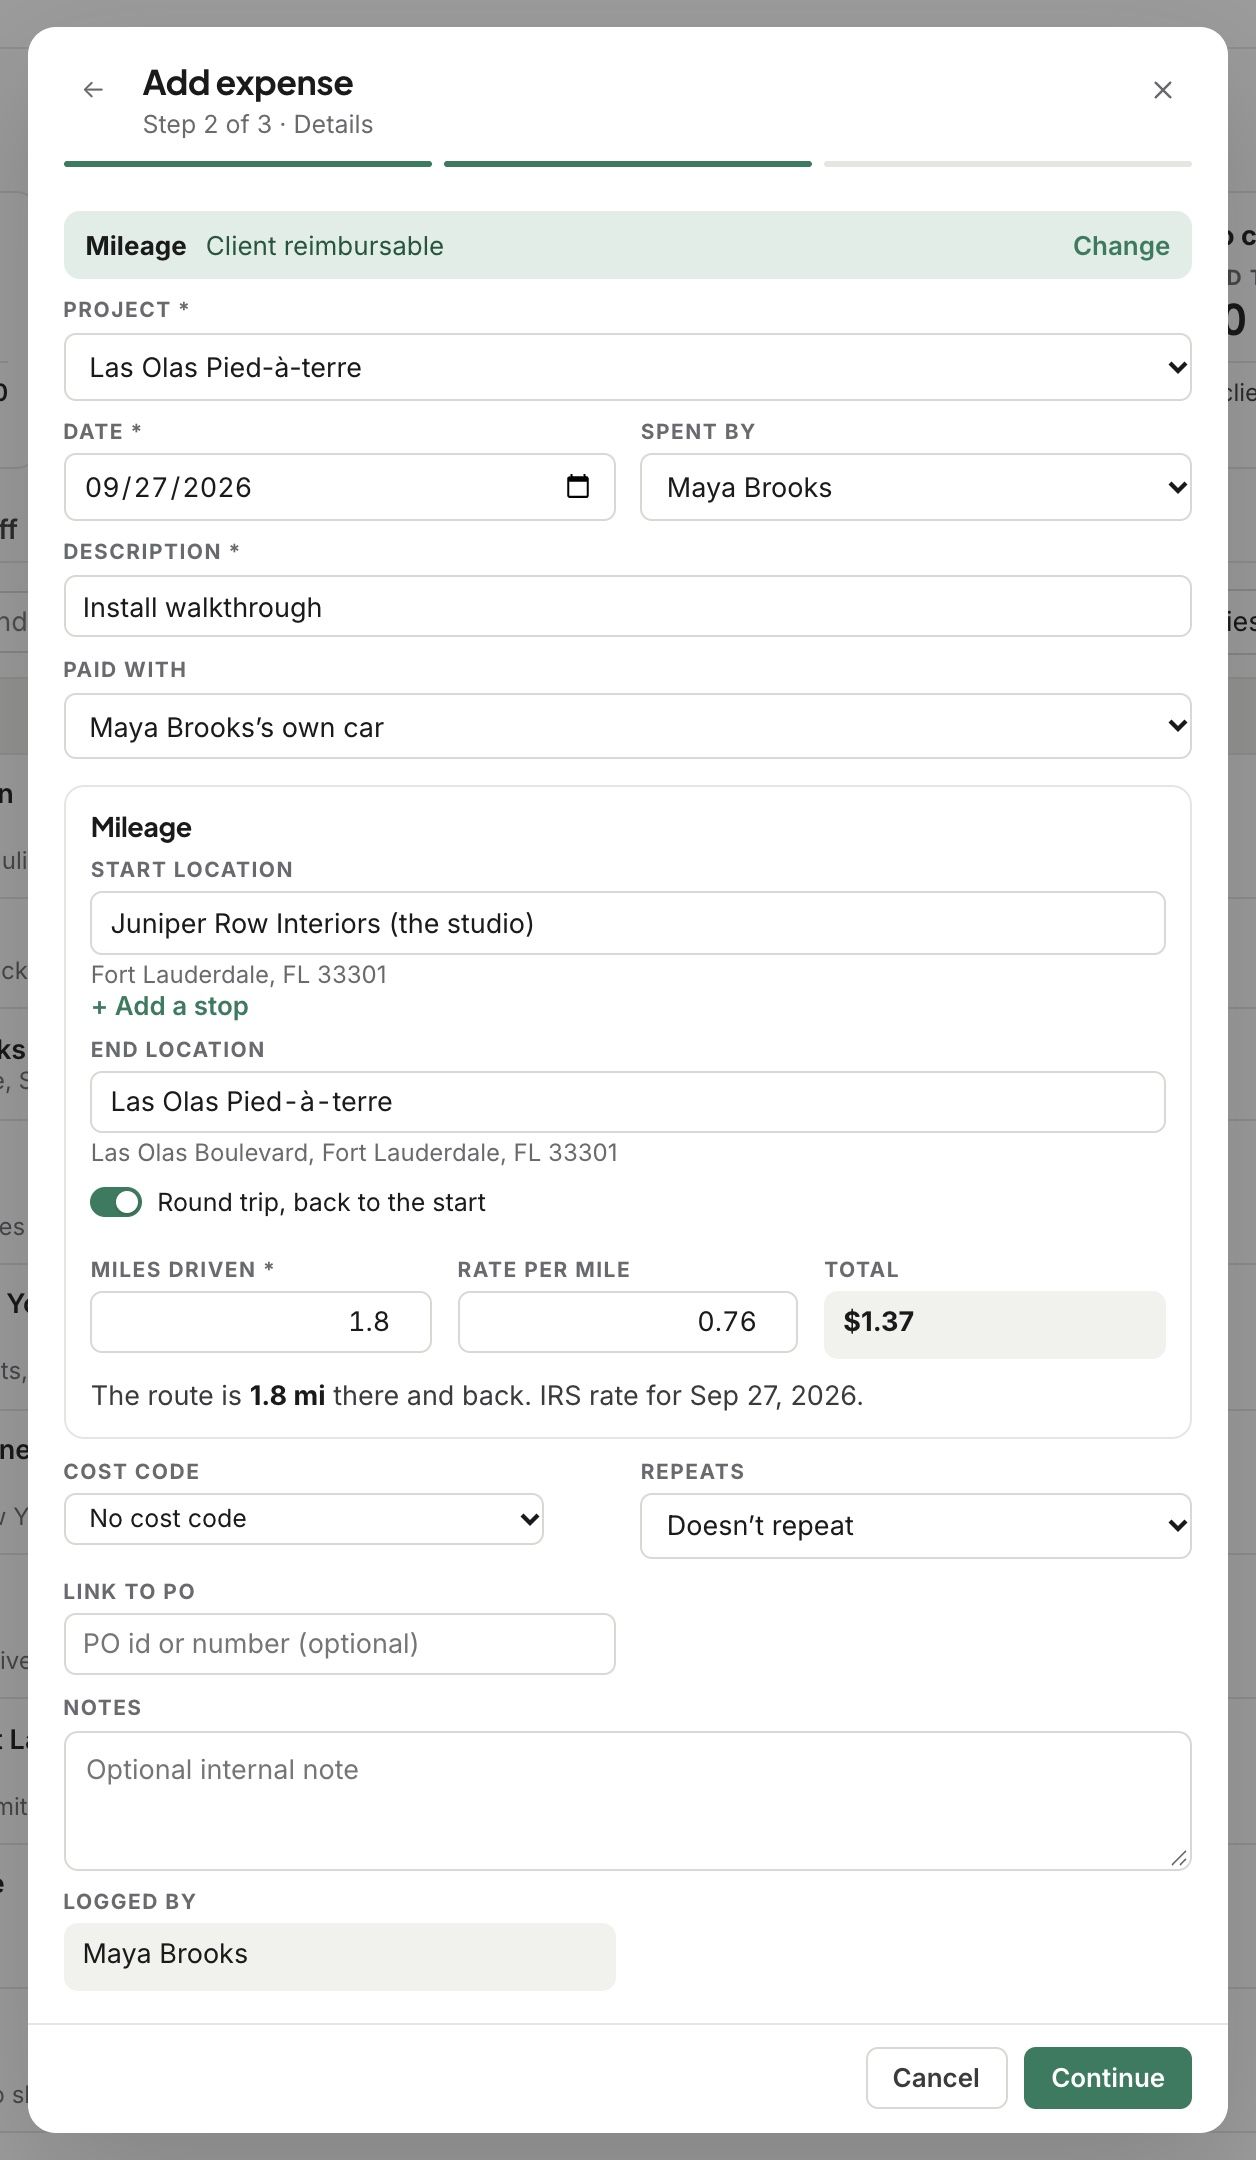Click Change expense type link

coord(1121,246)
